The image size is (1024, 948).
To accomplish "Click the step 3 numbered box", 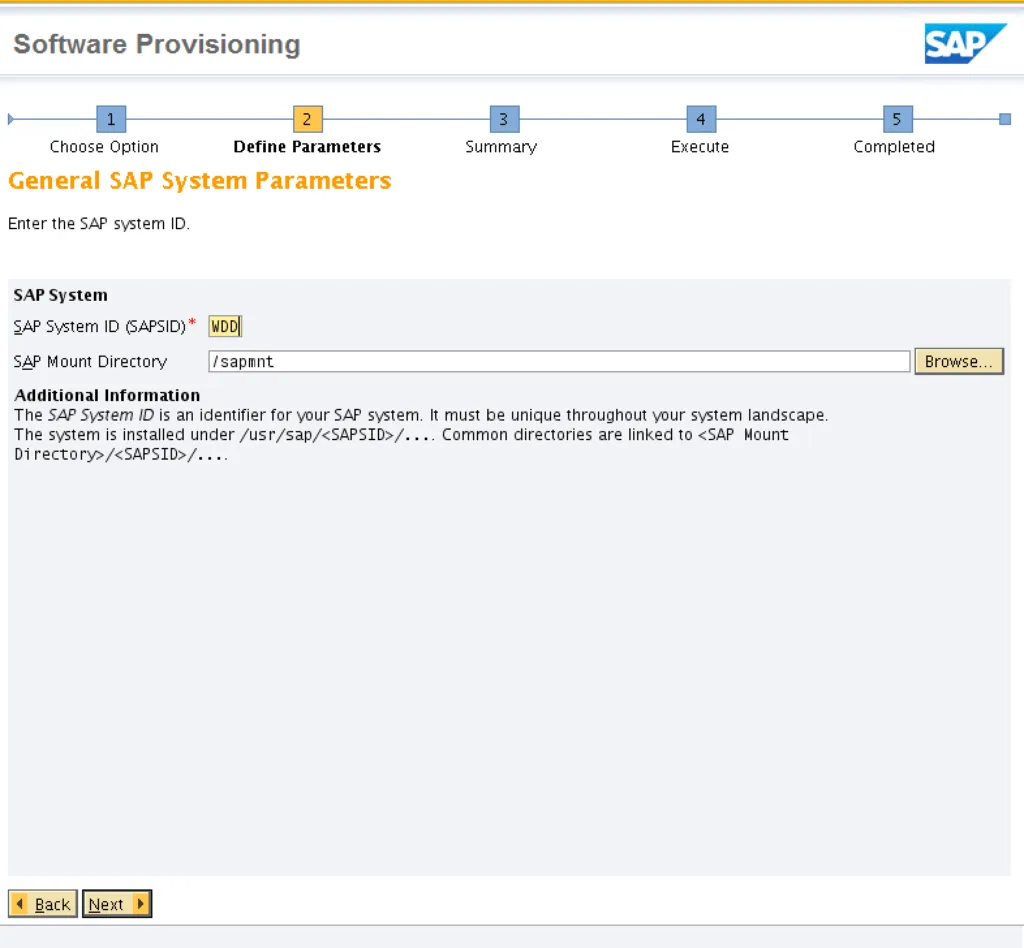I will (503, 119).
